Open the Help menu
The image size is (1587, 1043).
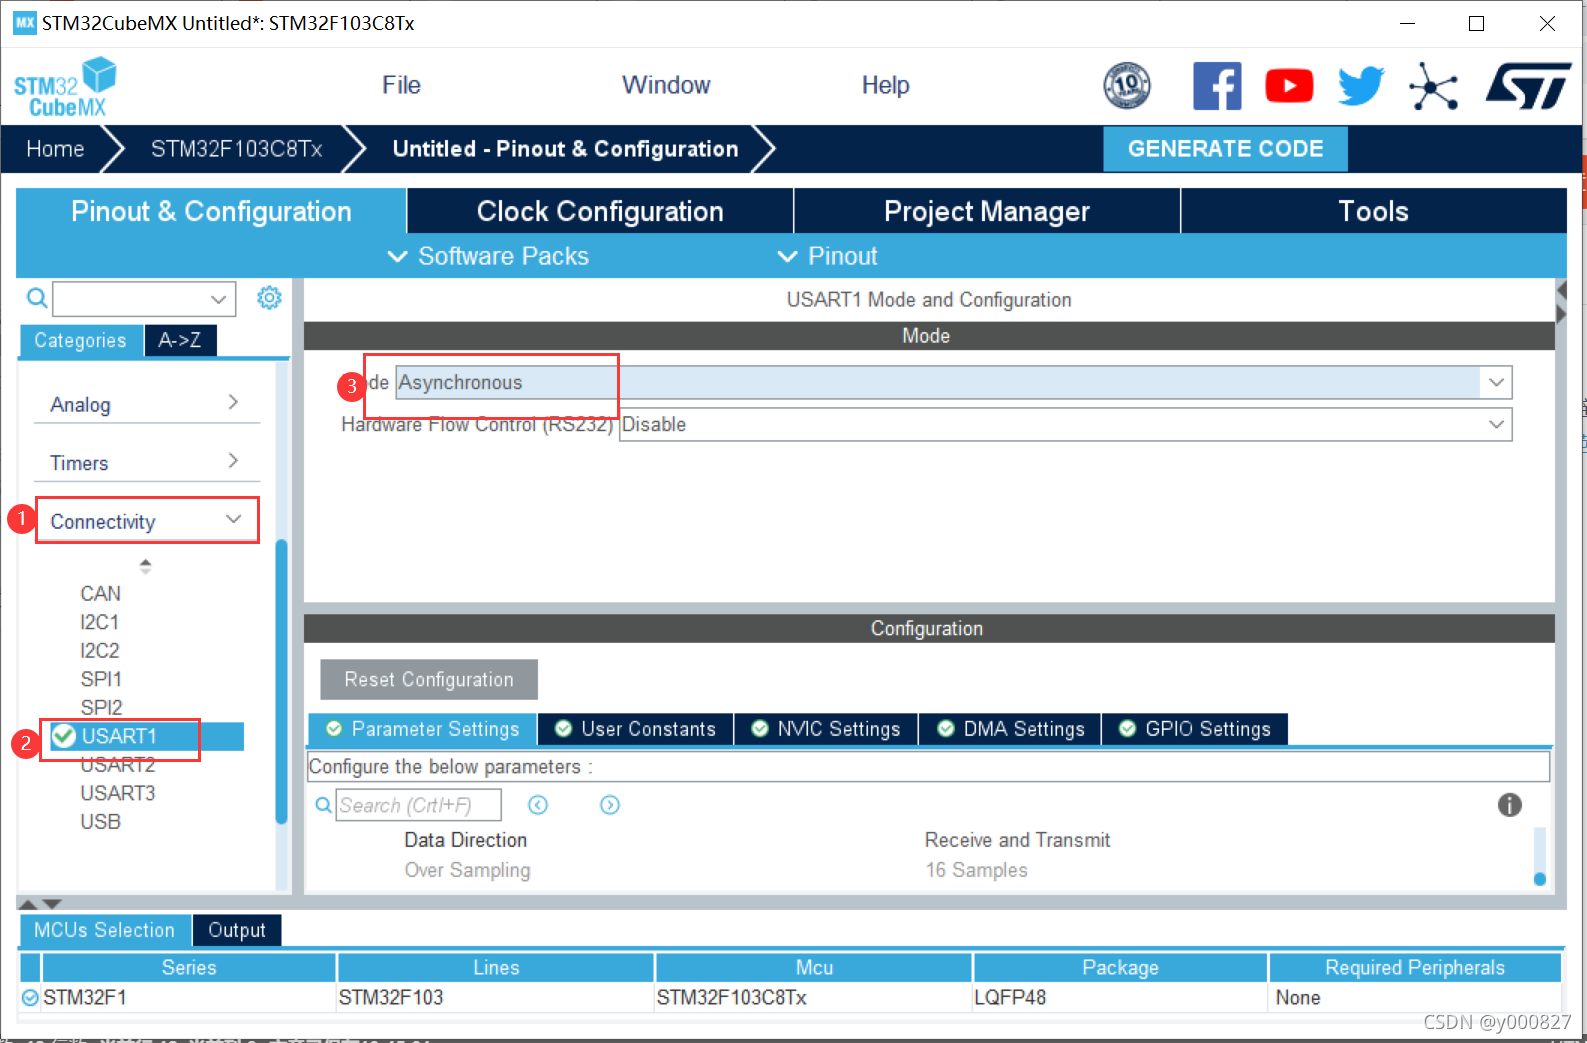885,86
